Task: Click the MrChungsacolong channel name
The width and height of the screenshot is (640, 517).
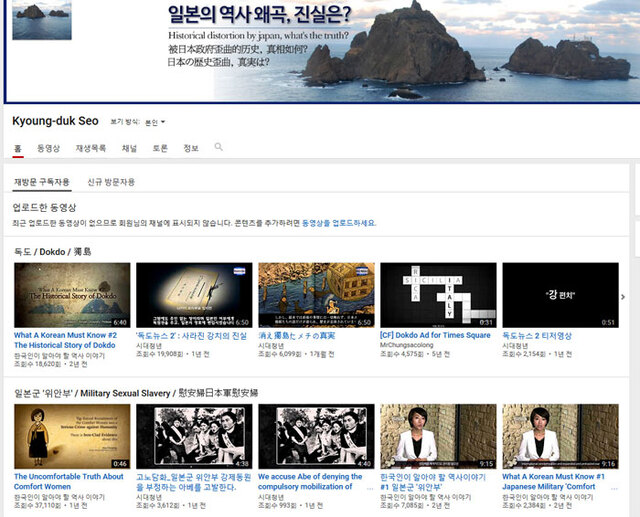Action: (407, 345)
